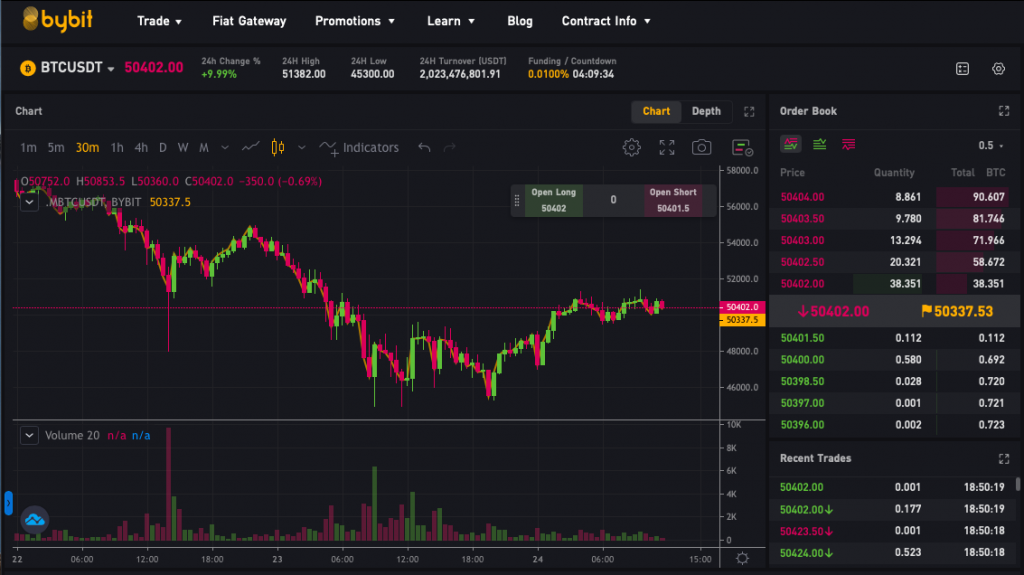Open the Indicators menu
This screenshot has width=1024, height=575.
(359, 148)
